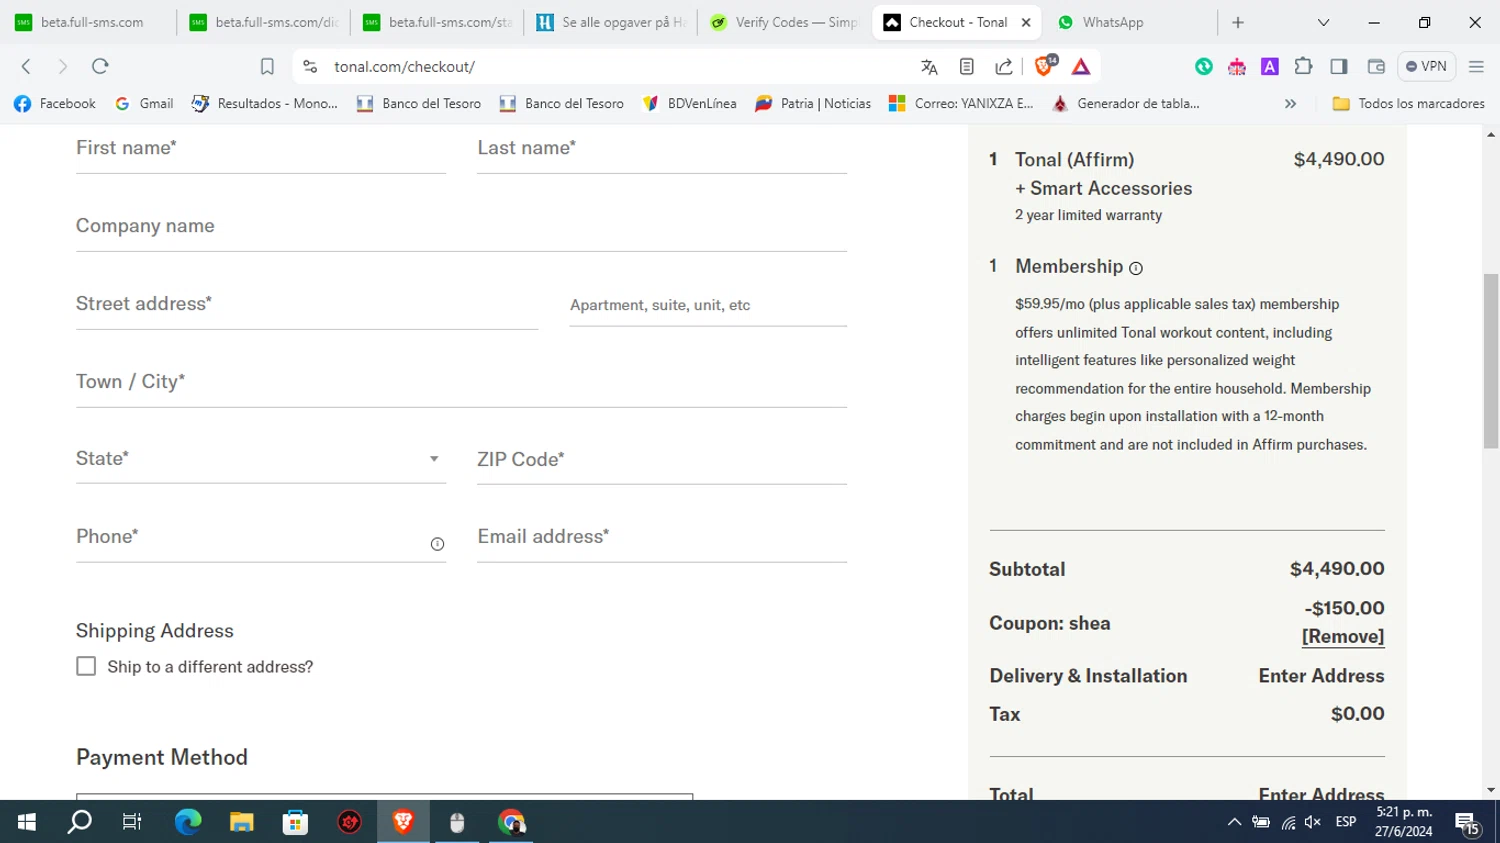Open the browser hamburger menu
This screenshot has height=843, width=1500.
tap(1476, 67)
